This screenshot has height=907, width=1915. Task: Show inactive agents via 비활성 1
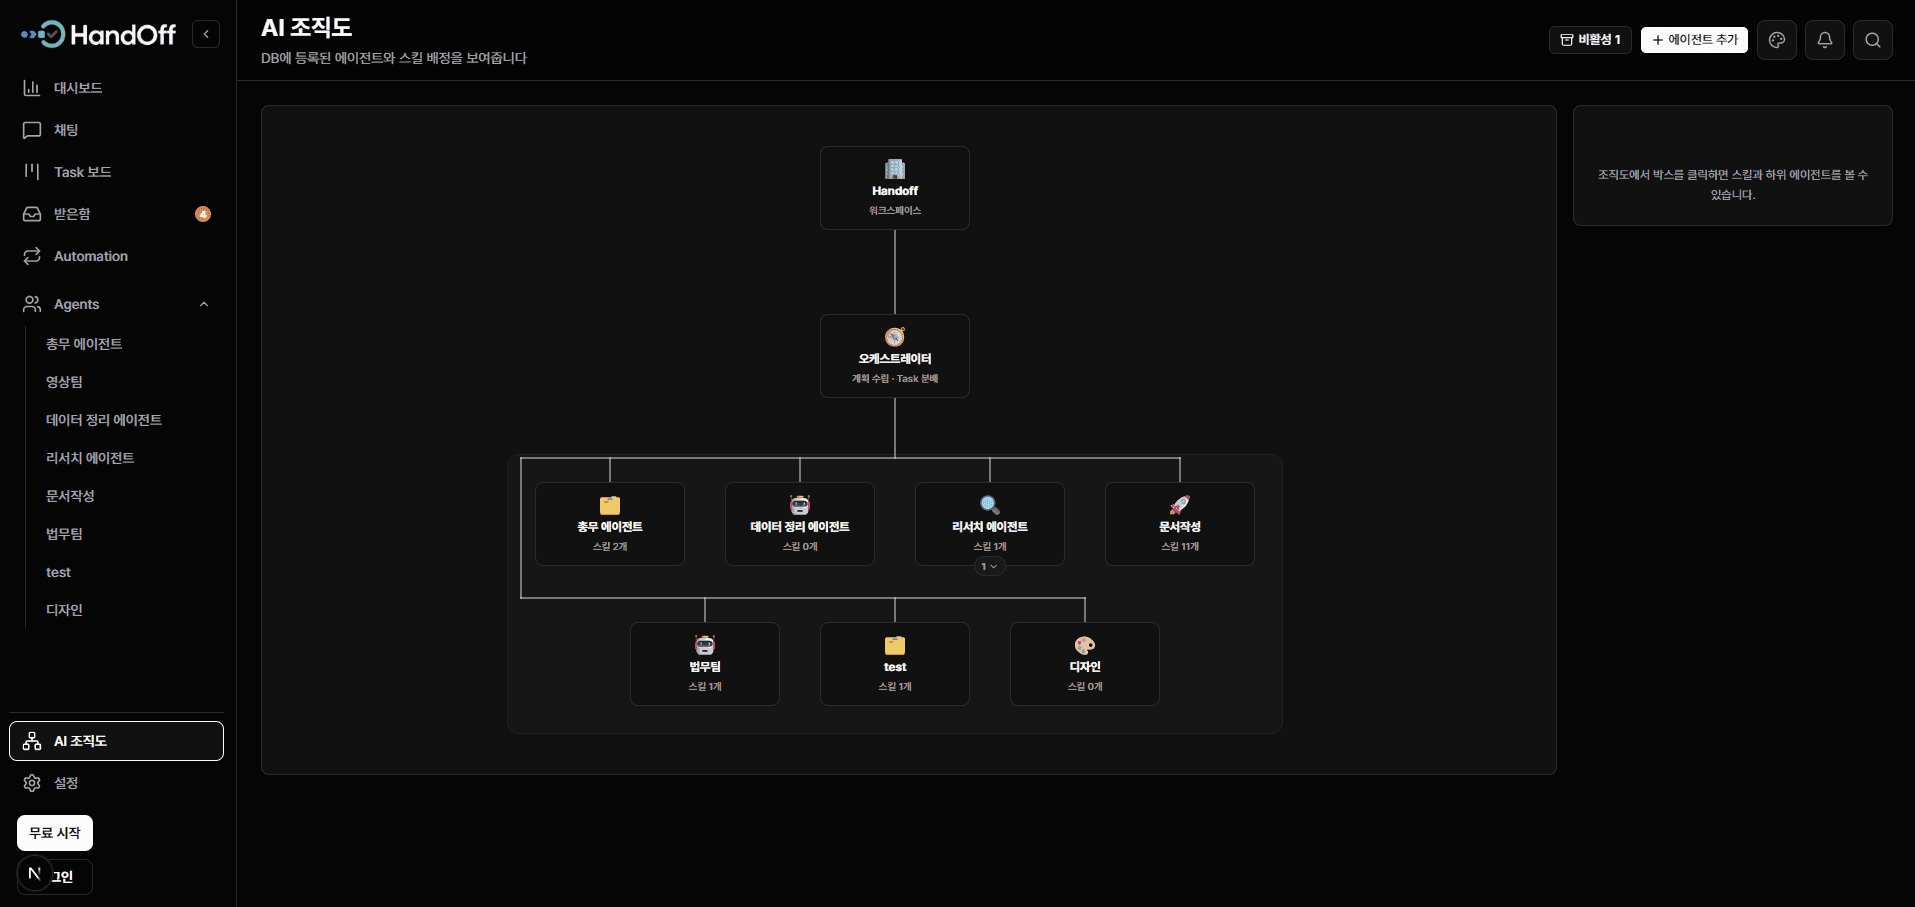click(1590, 40)
